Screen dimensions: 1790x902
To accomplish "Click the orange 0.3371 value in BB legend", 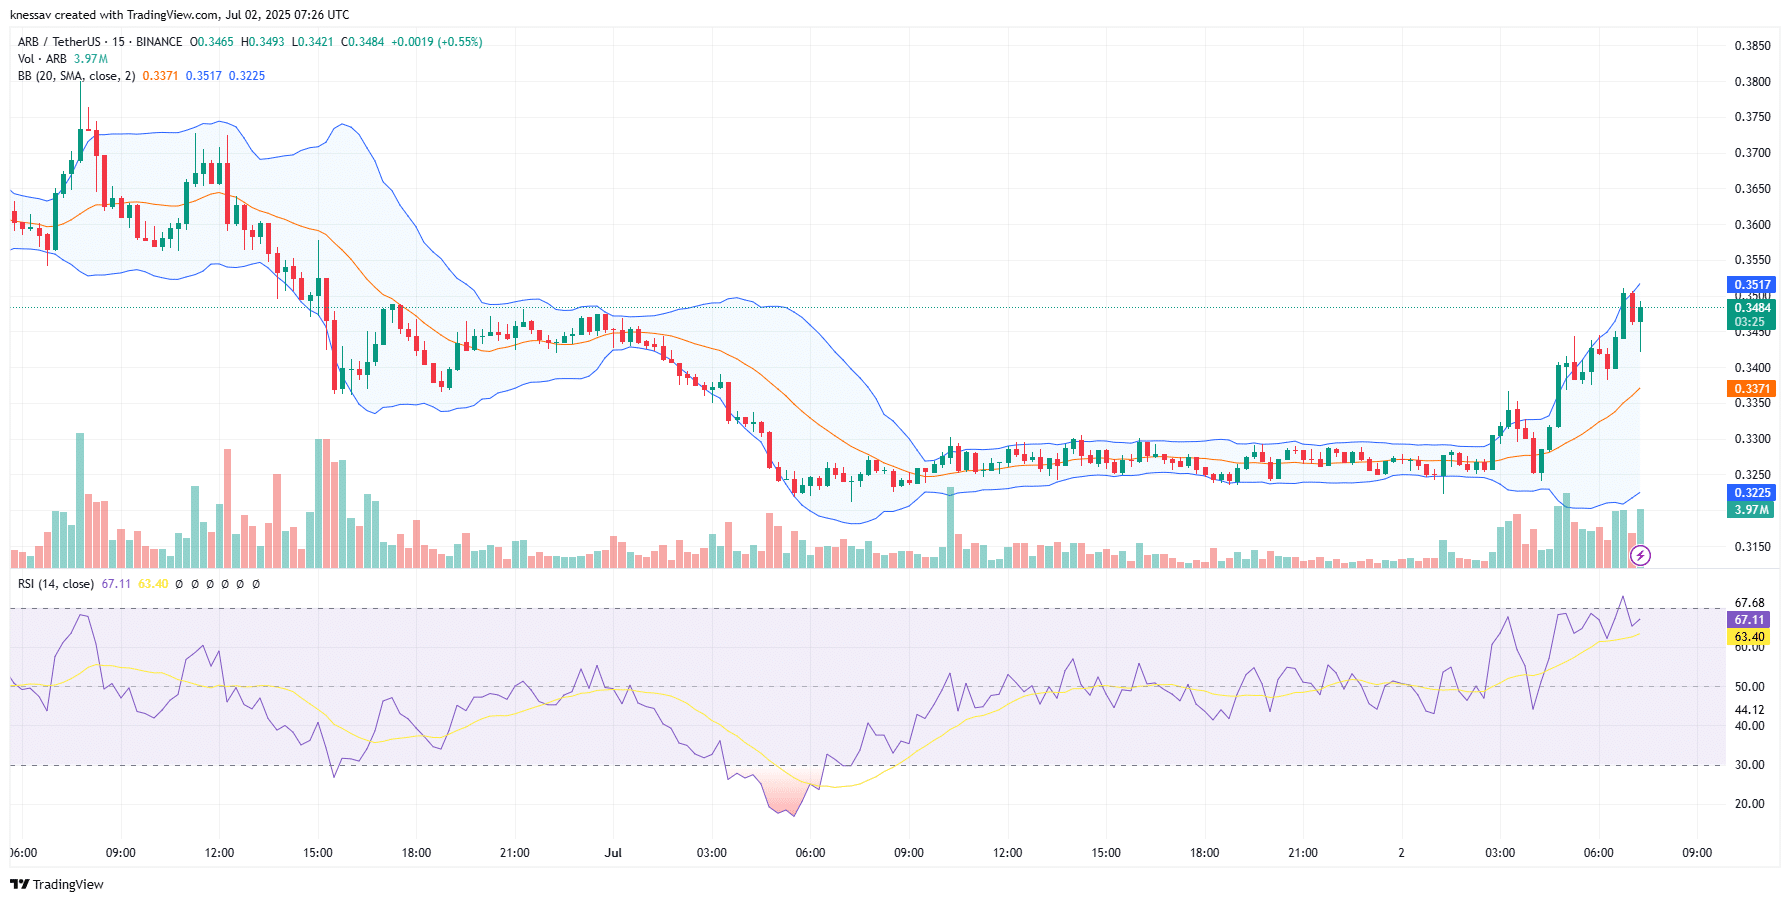I will coord(160,76).
